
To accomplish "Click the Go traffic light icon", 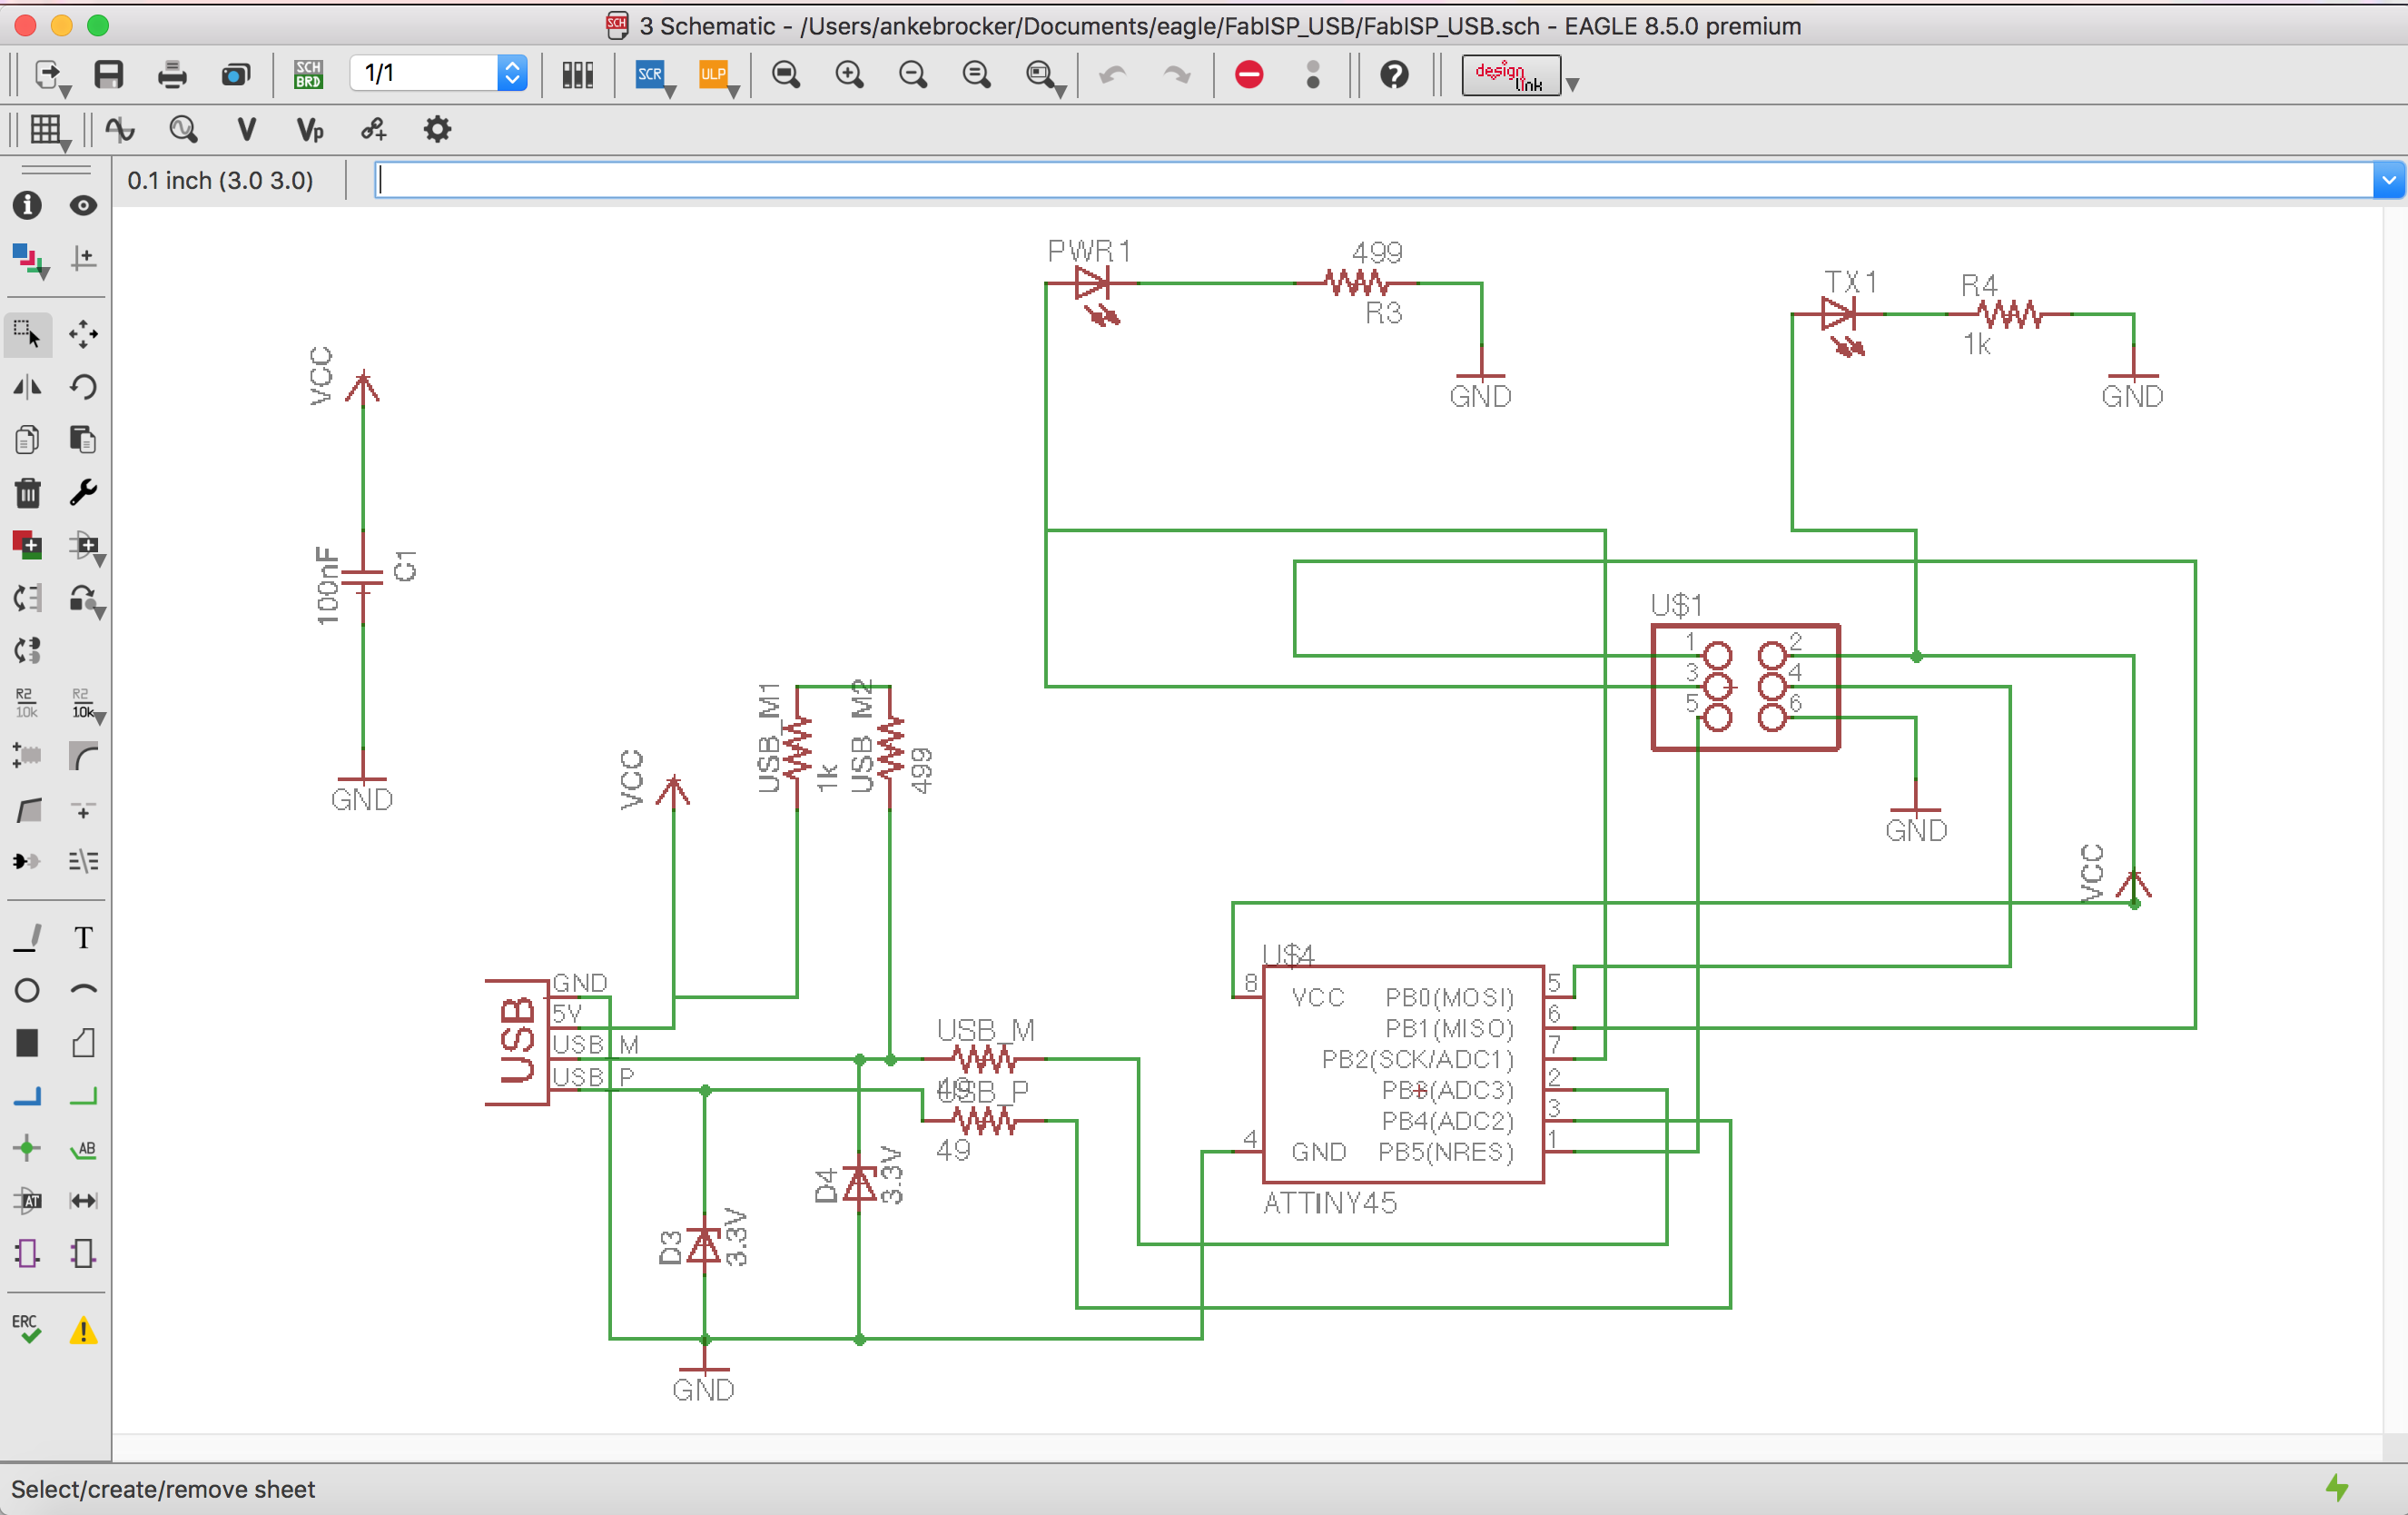I will click(1313, 75).
